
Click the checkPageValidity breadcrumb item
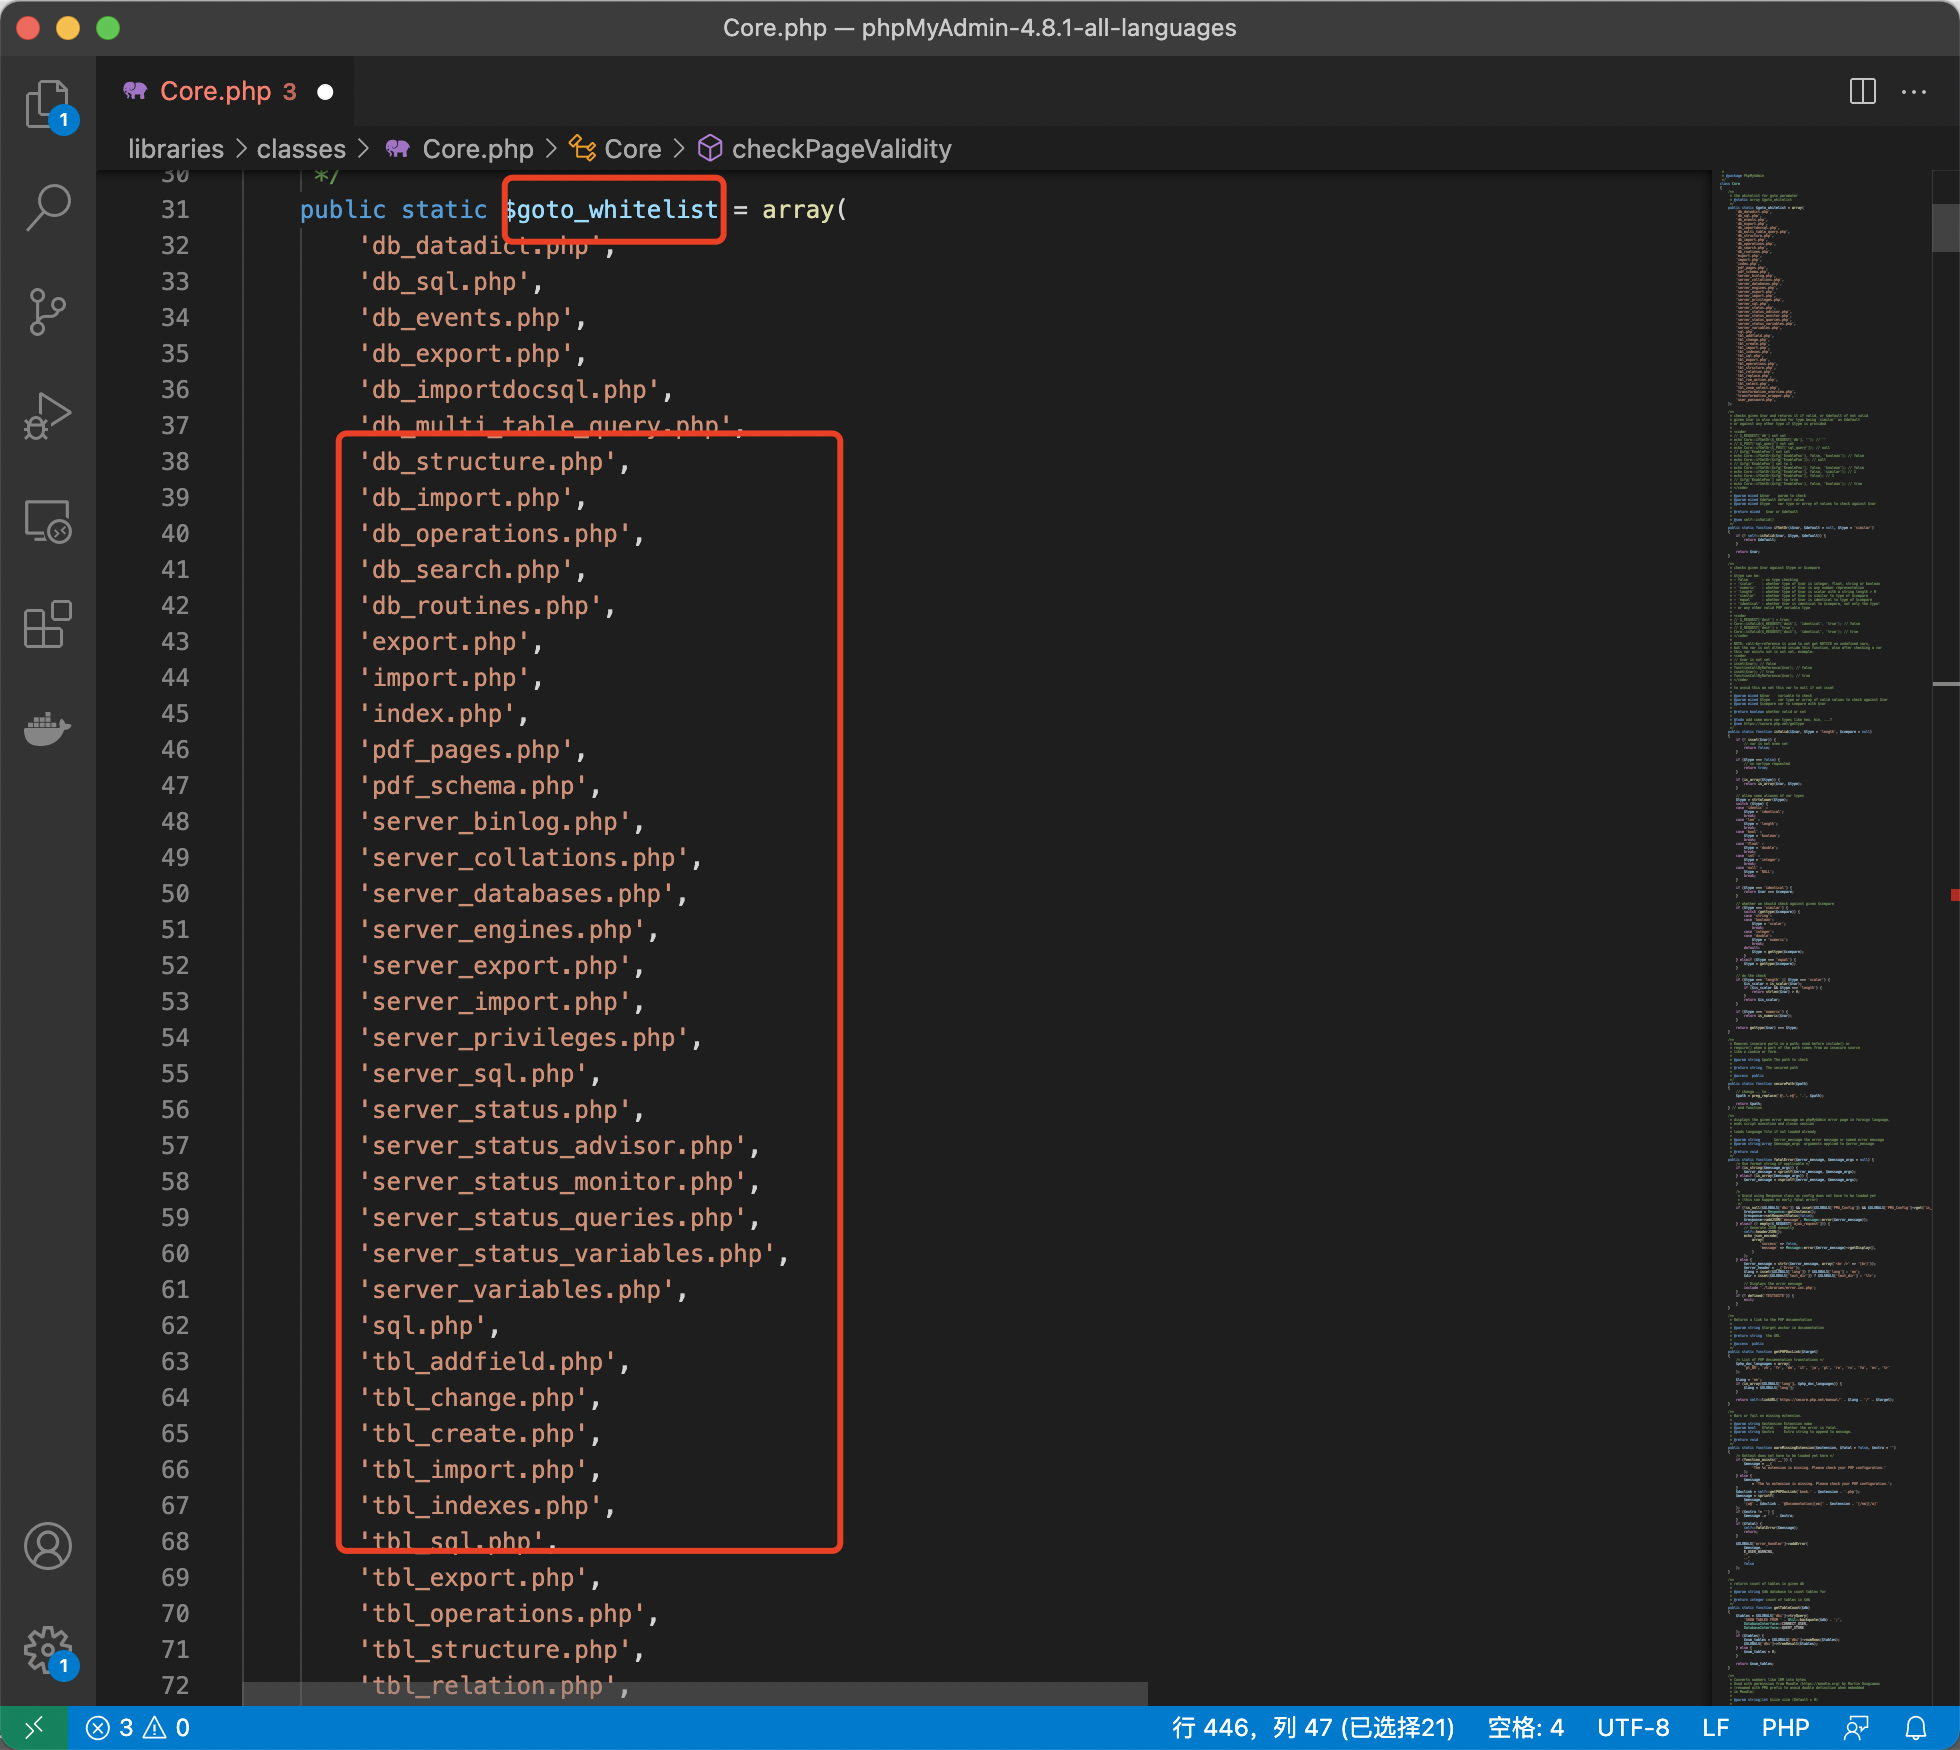click(x=840, y=149)
